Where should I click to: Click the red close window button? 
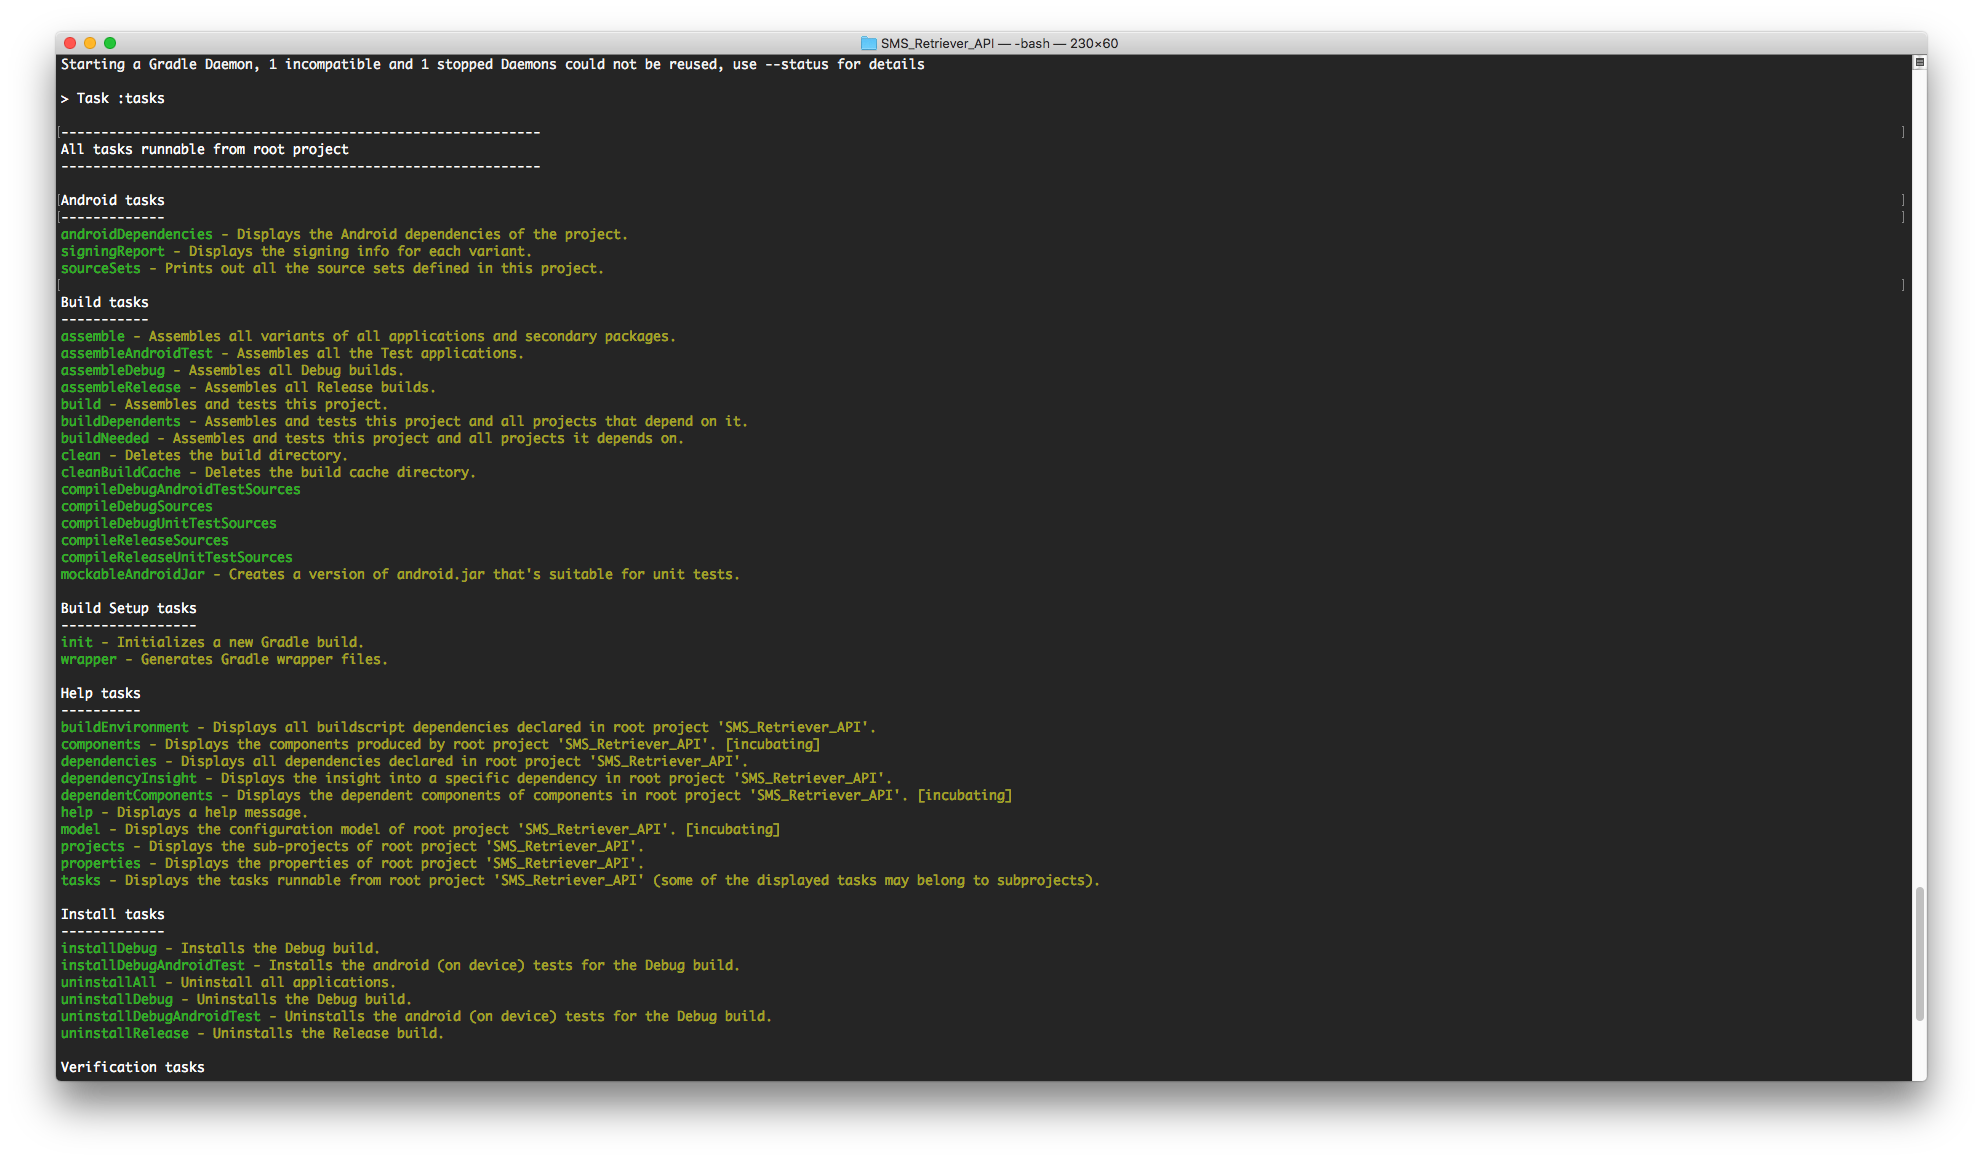point(70,43)
